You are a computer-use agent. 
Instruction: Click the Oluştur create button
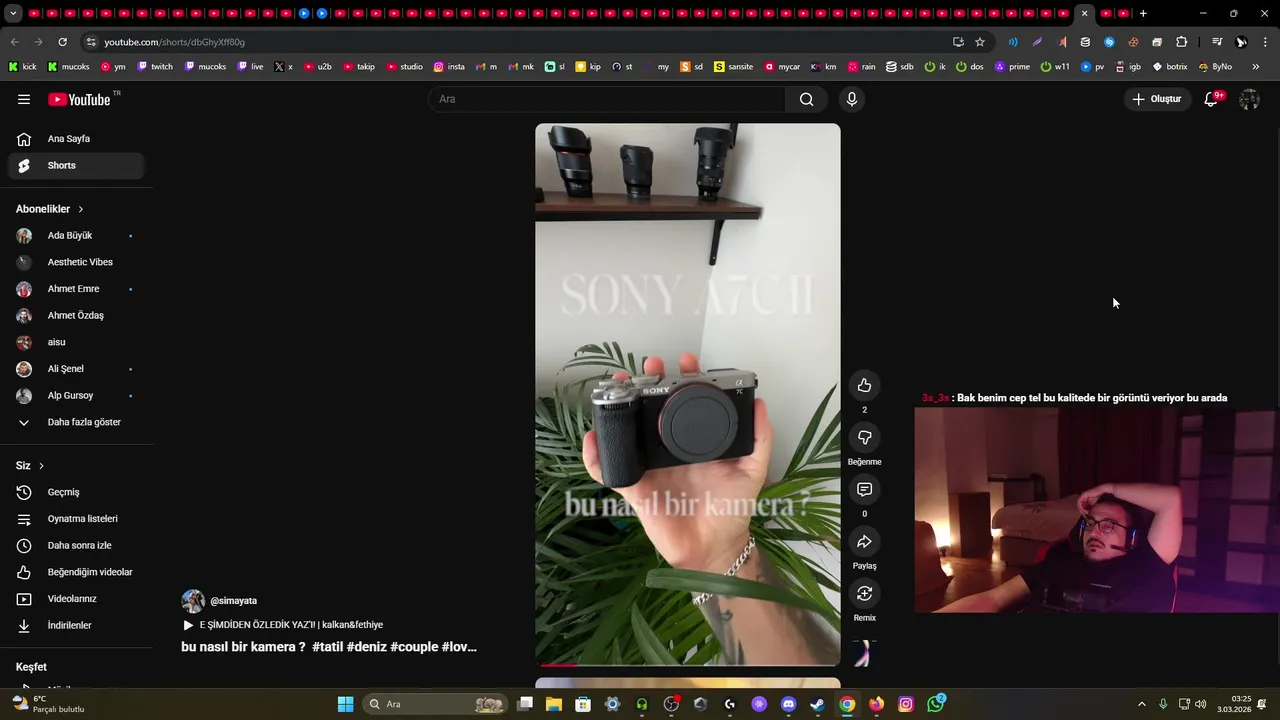[1156, 99]
